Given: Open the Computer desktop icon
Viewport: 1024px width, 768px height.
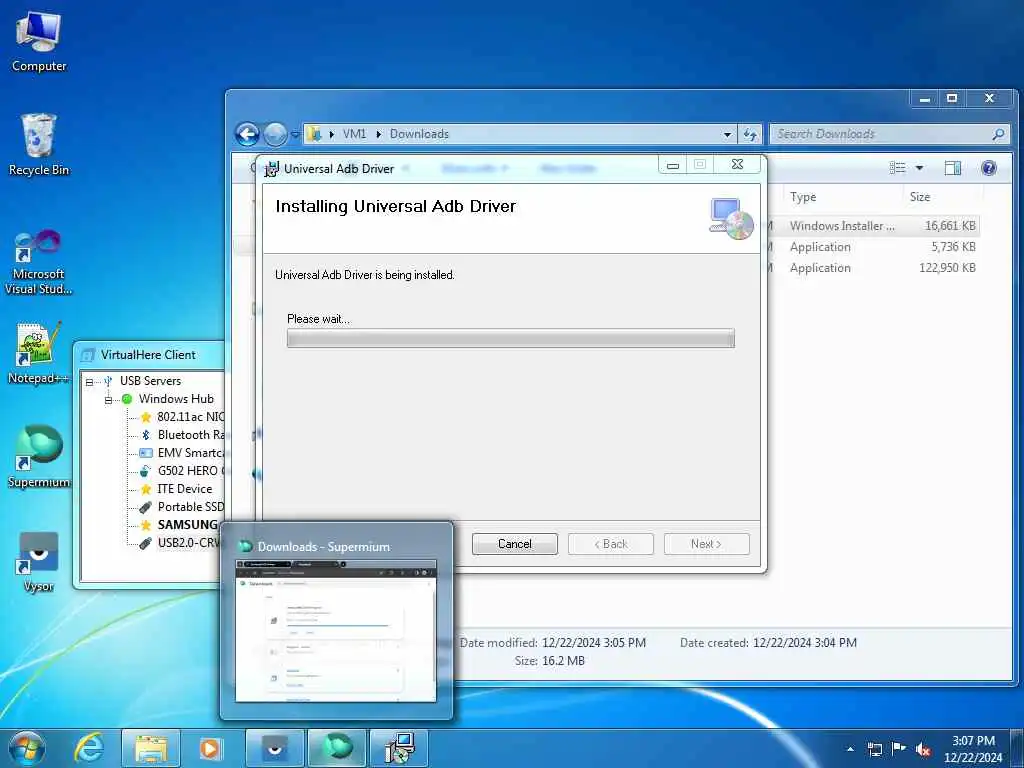Looking at the screenshot, I should click(39, 42).
